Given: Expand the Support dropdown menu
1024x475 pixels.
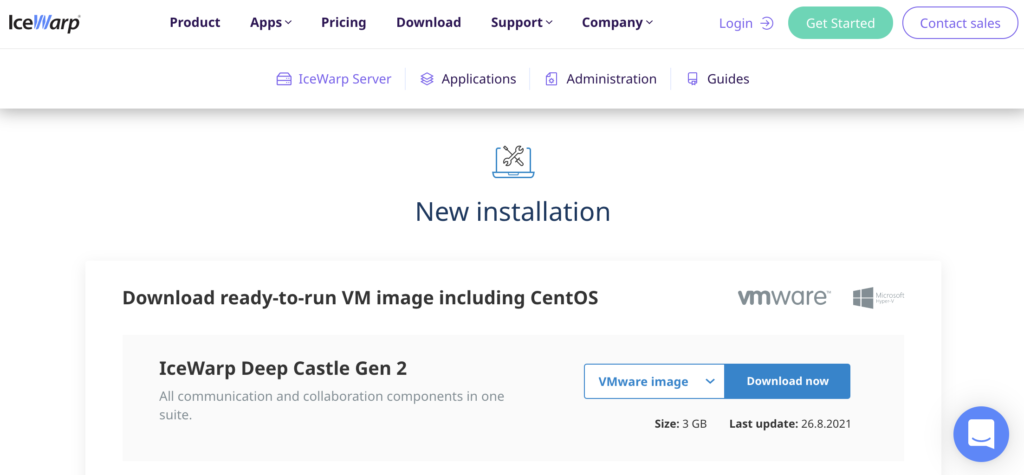Looking at the screenshot, I should (x=522, y=22).
